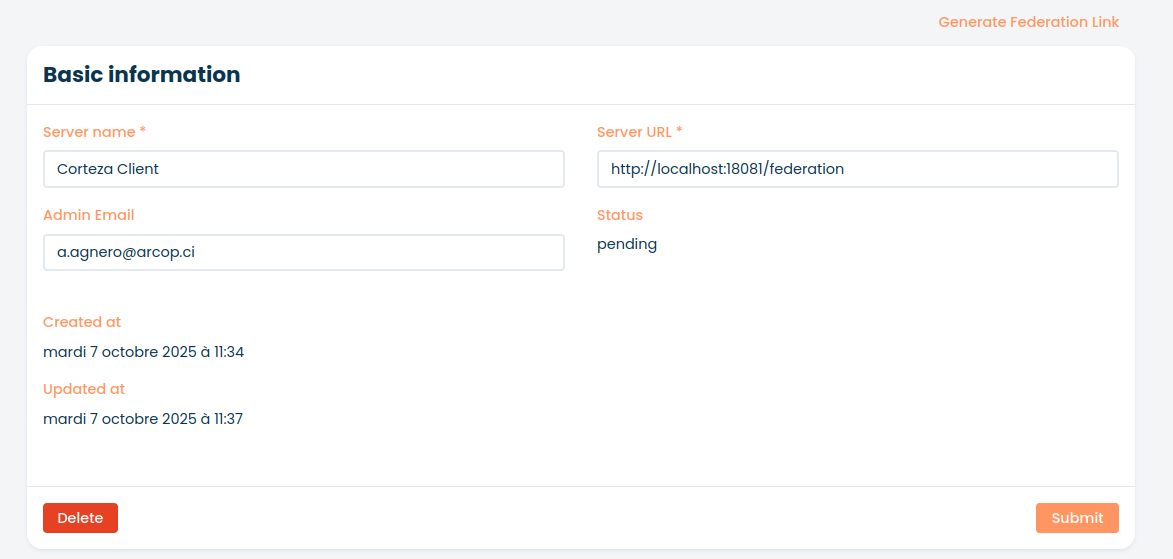
Task: Click the Updated at label
Action: click(x=84, y=389)
